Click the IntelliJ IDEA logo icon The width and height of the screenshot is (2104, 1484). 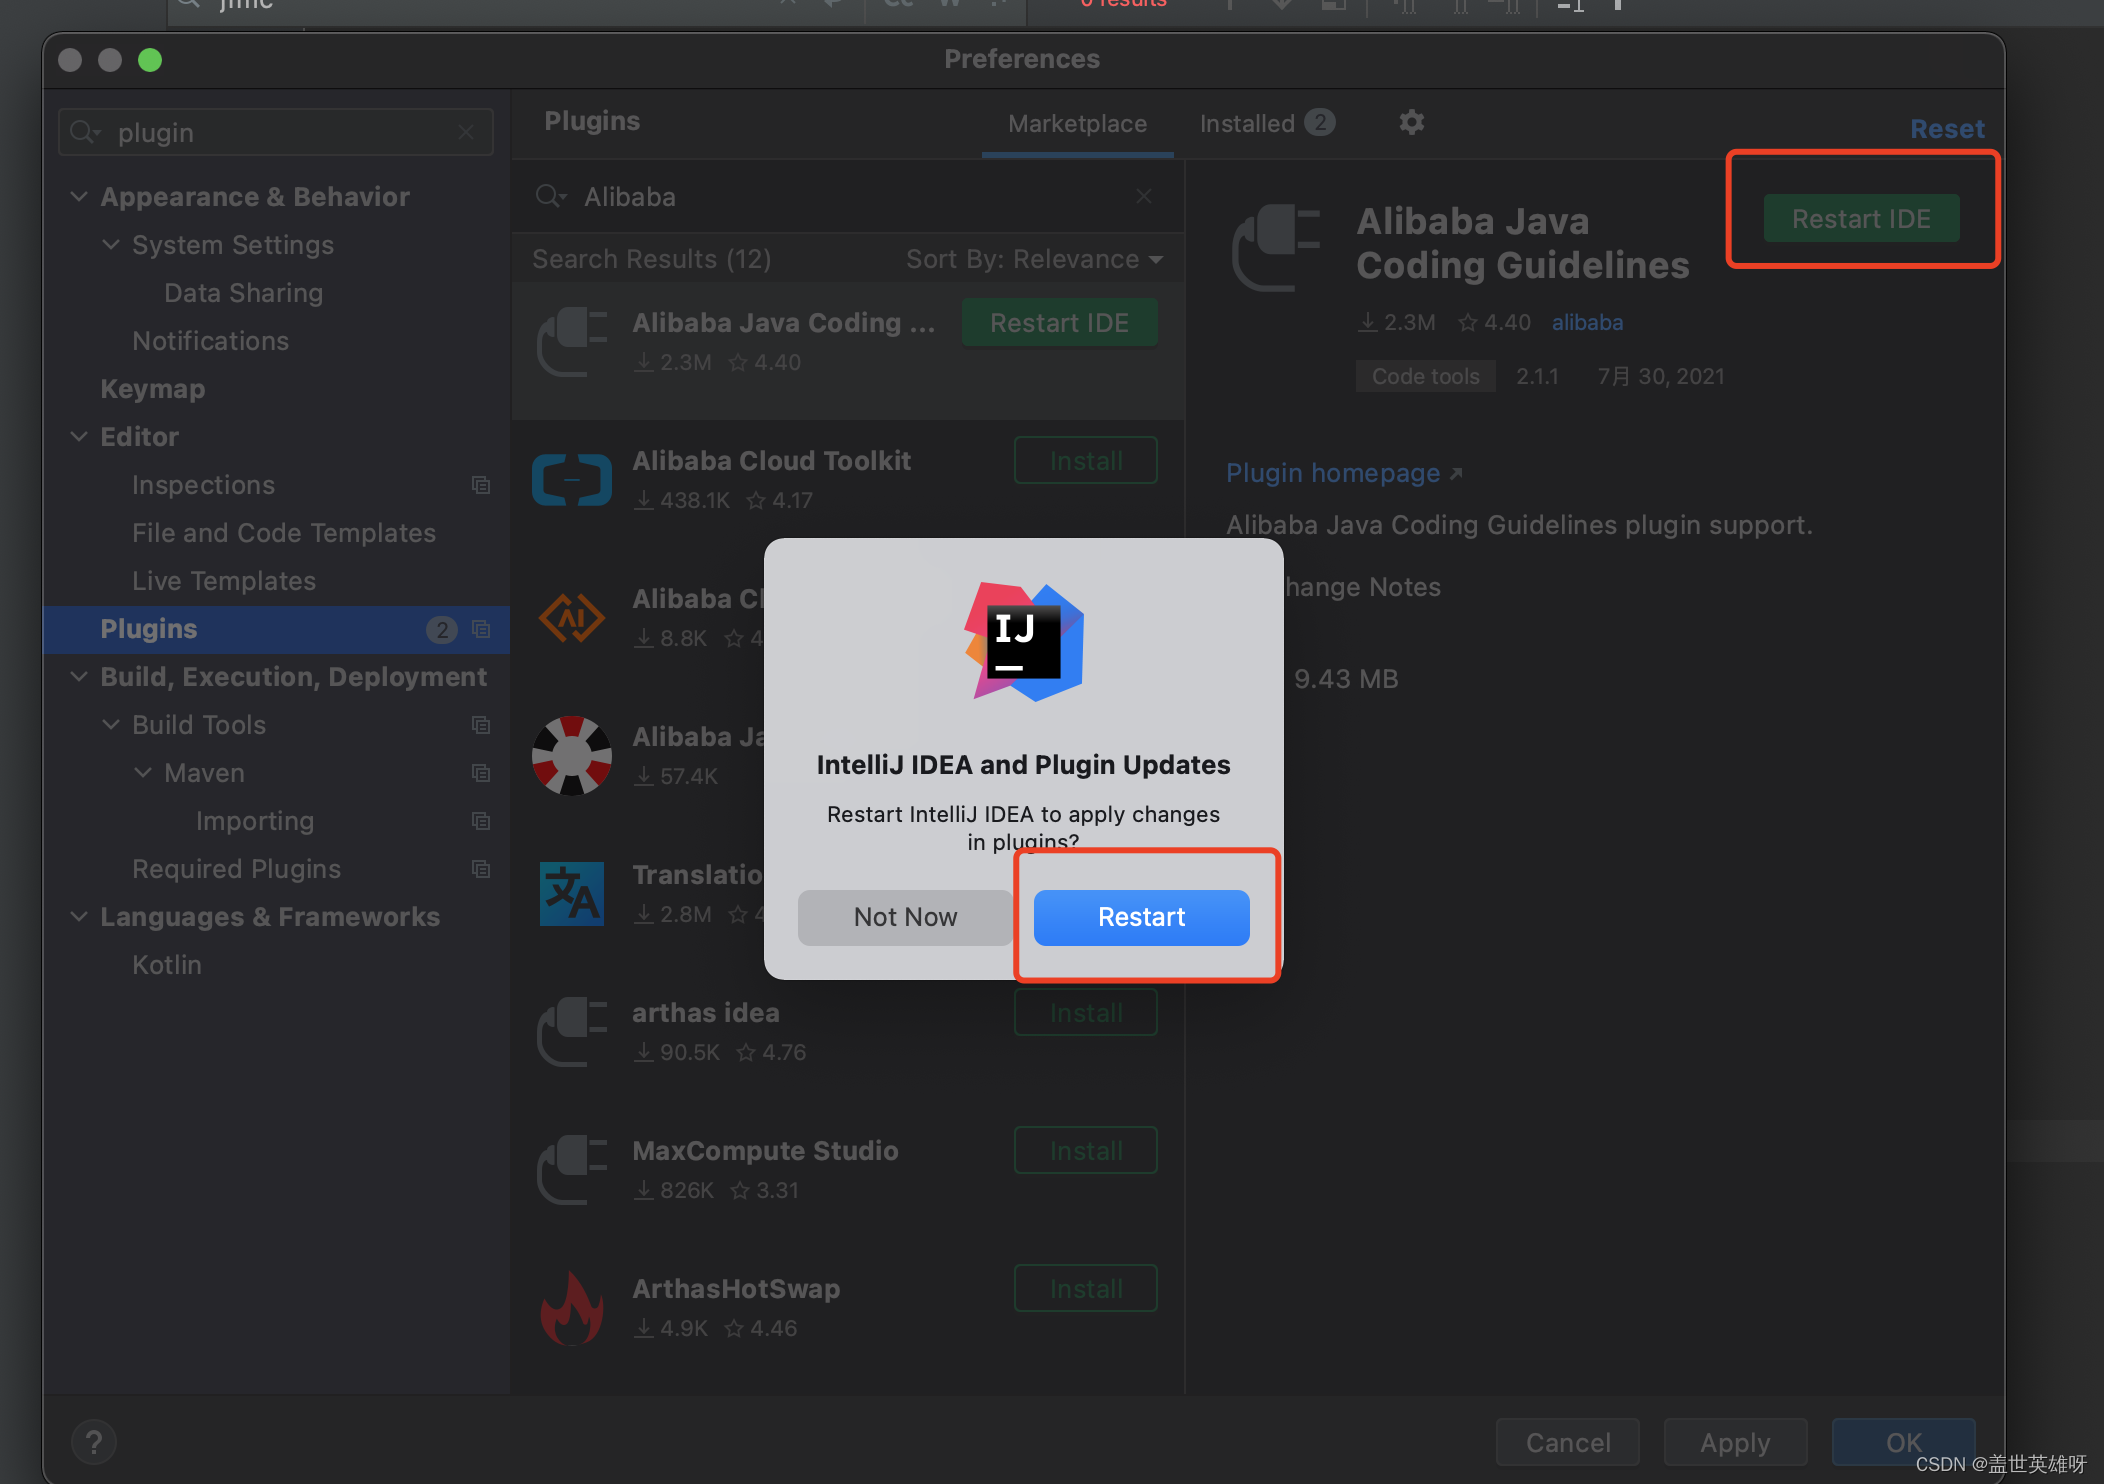1023,641
